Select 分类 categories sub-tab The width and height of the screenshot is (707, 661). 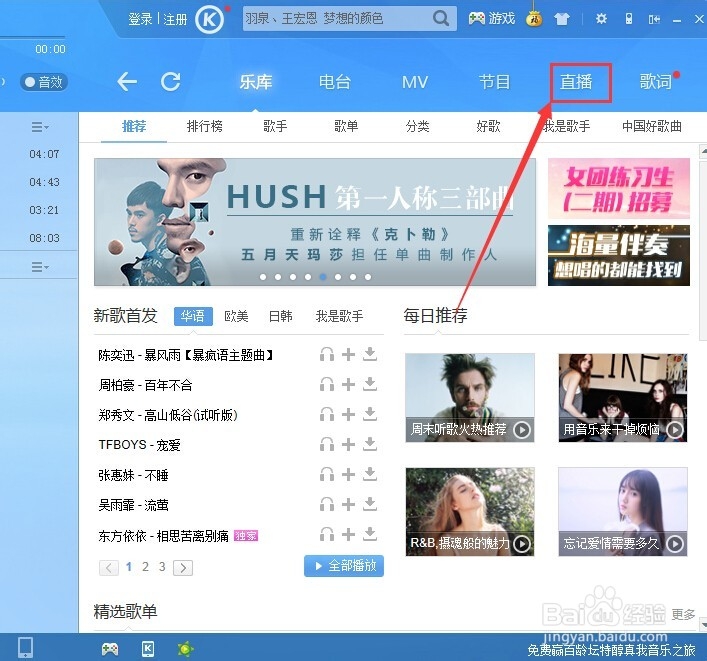[418, 126]
